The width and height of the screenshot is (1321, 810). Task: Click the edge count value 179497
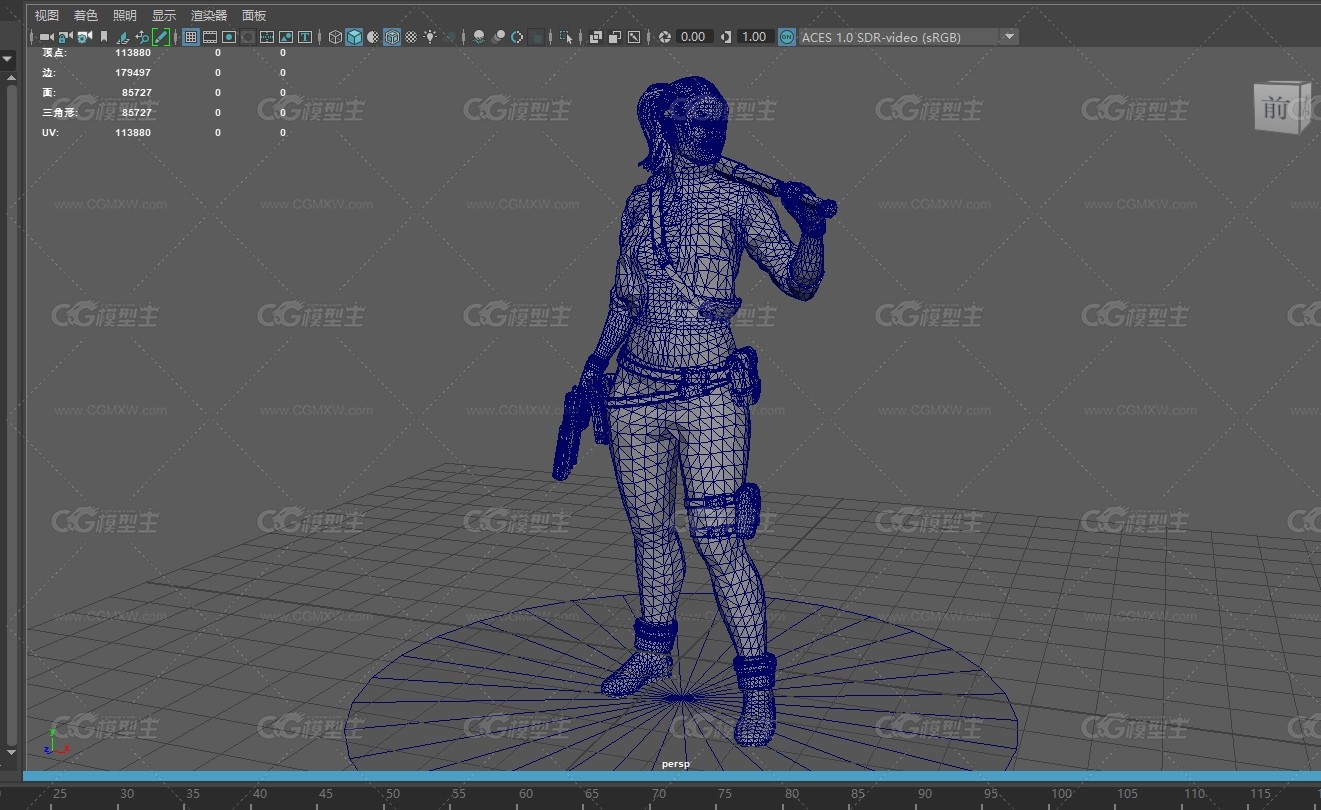[133, 72]
